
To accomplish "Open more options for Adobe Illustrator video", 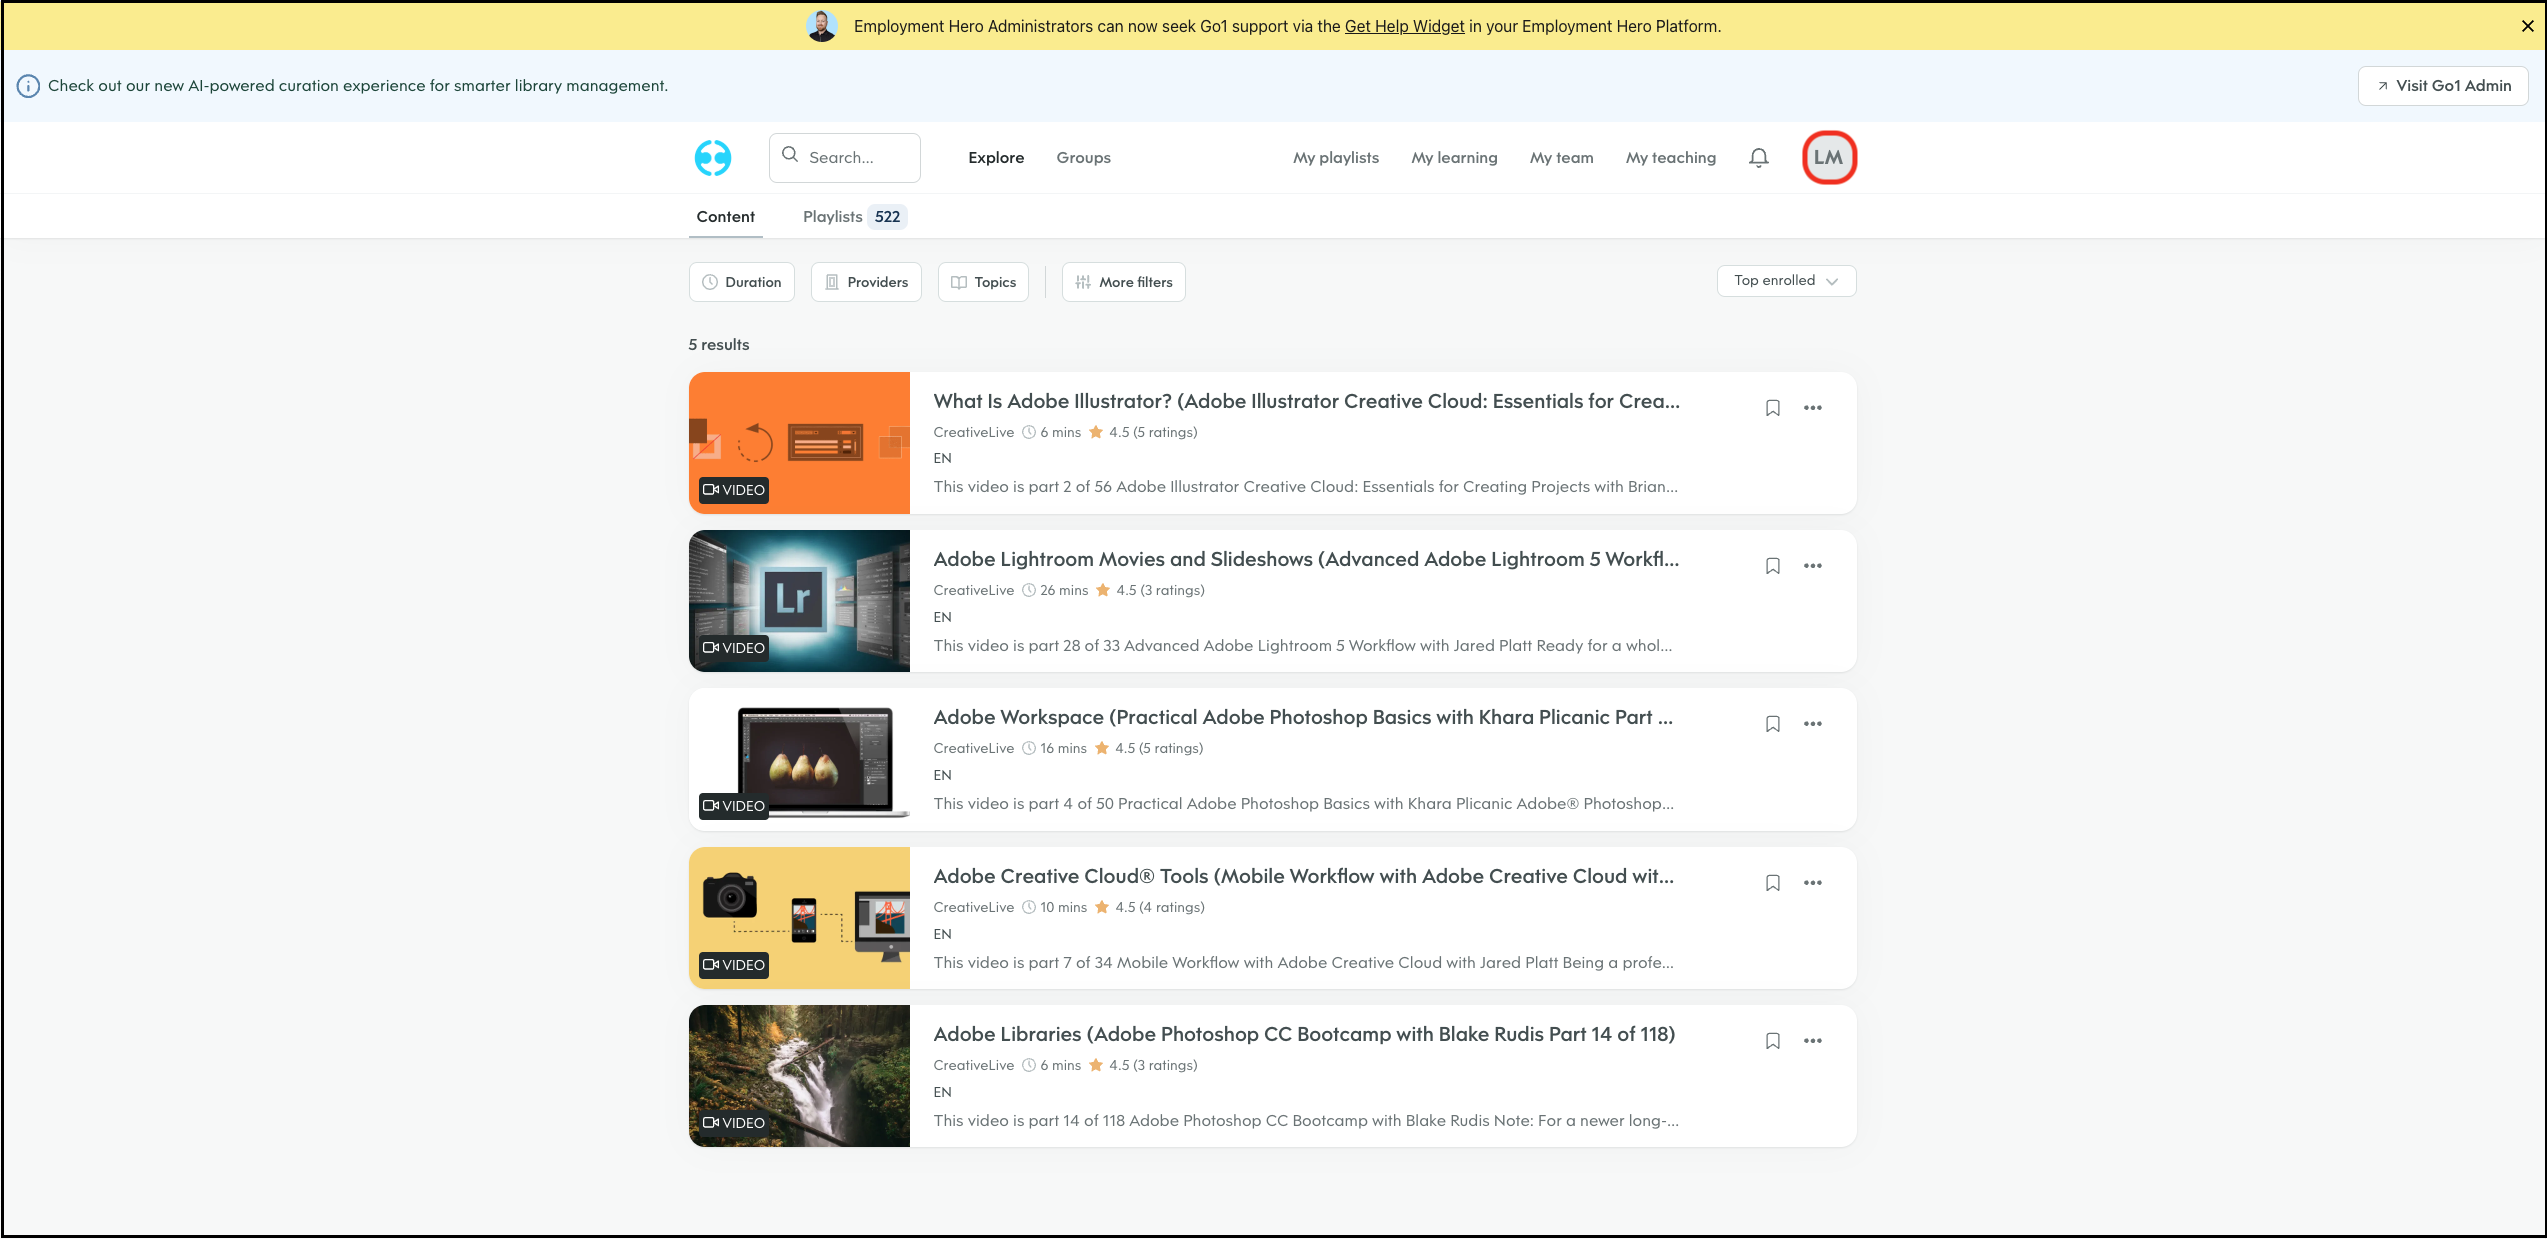I will [x=1812, y=408].
